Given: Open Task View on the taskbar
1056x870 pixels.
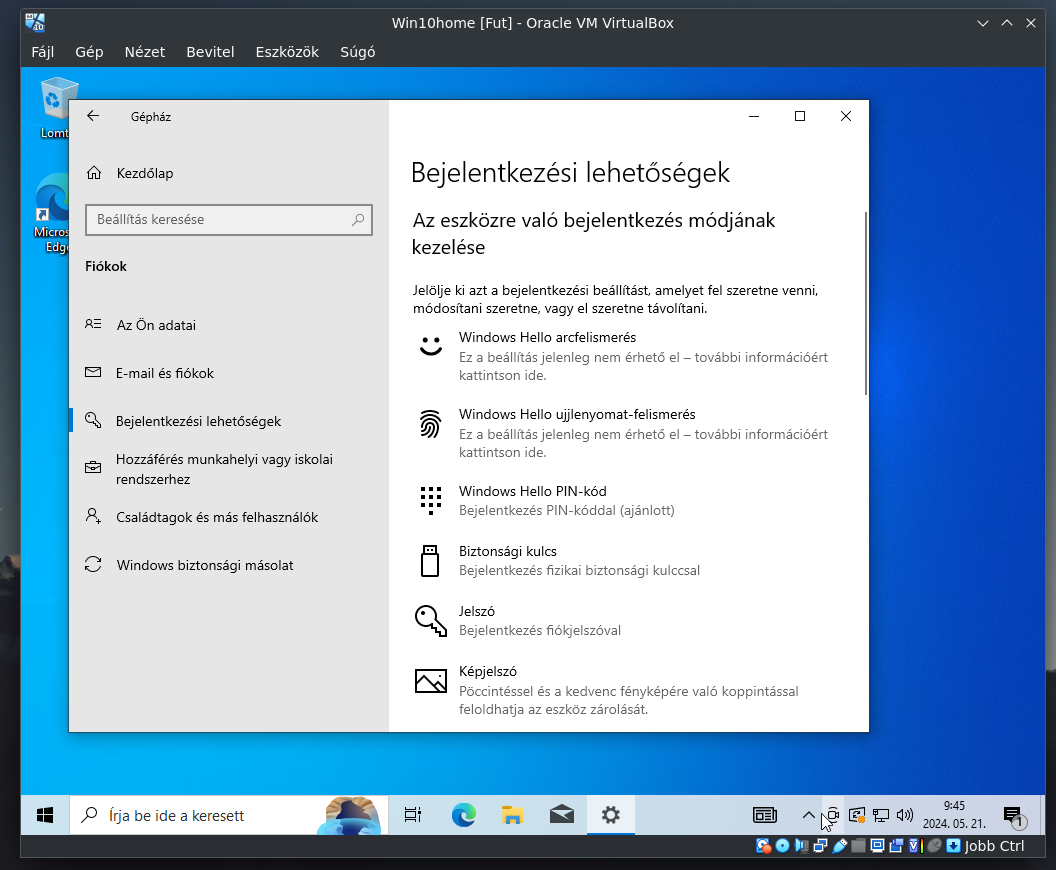Looking at the screenshot, I should click(x=413, y=815).
